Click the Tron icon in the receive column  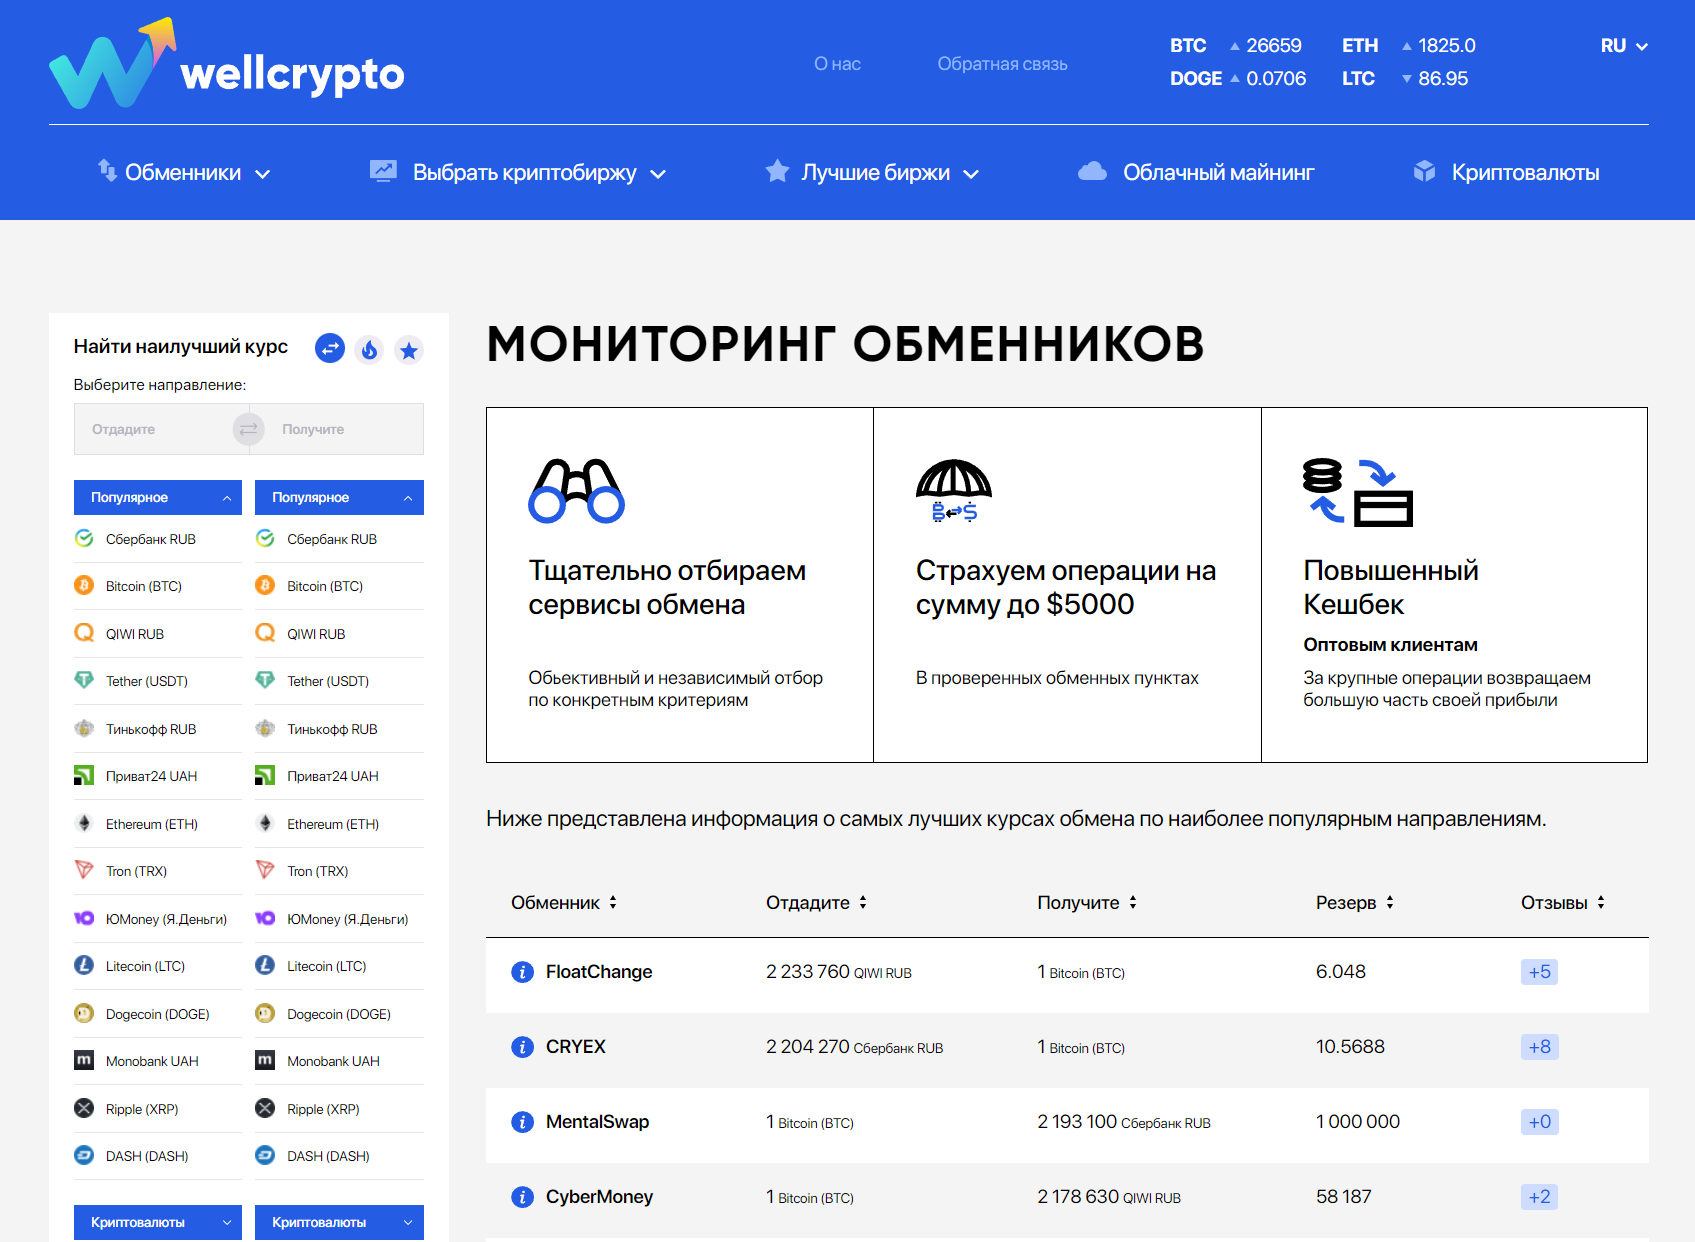point(265,870)
